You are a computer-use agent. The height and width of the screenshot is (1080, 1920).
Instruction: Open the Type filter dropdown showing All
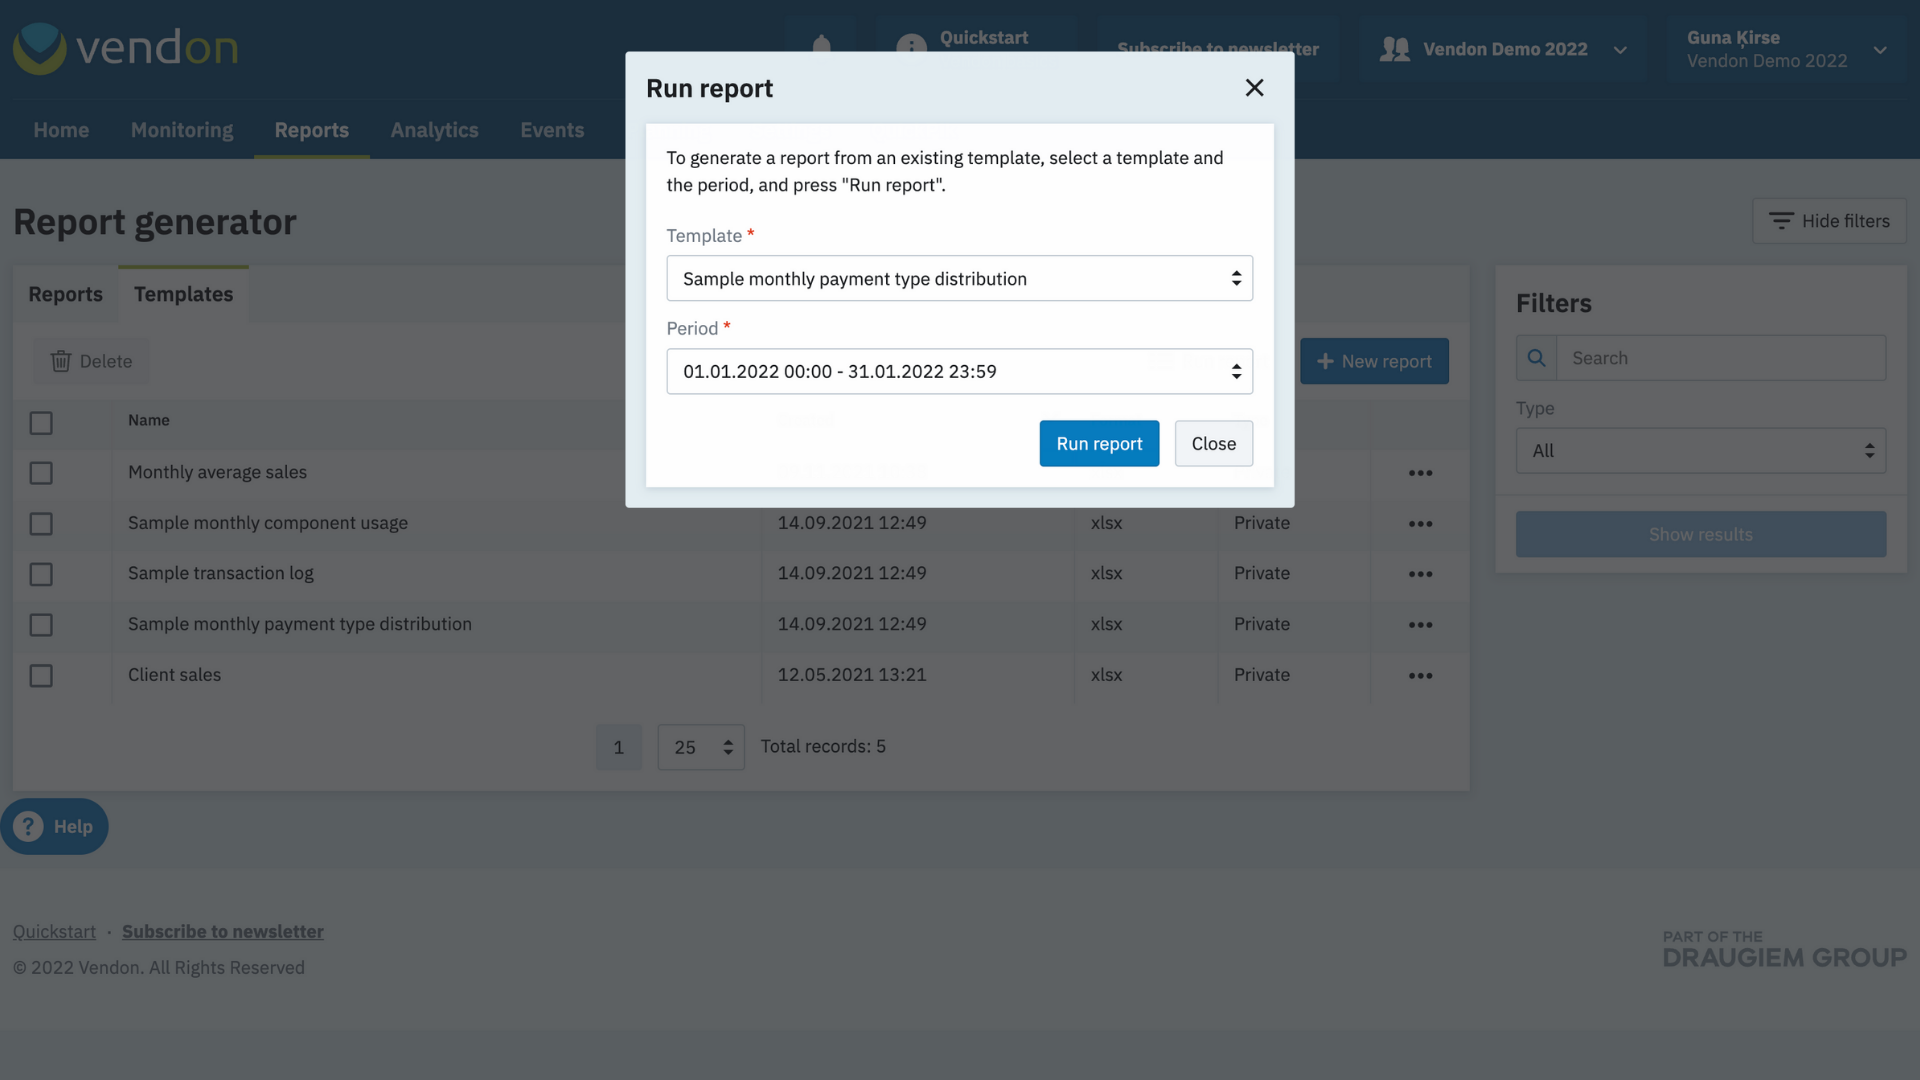tap(1700, 451)
